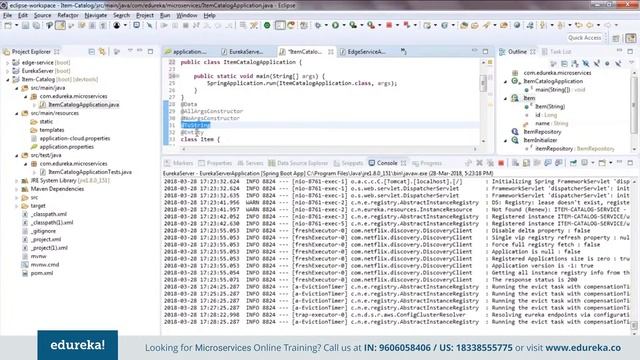Close the ItemCatalo... editor tab
This screenshot has width=640, height=360.
pyautogui.click(x=331, y=52)
